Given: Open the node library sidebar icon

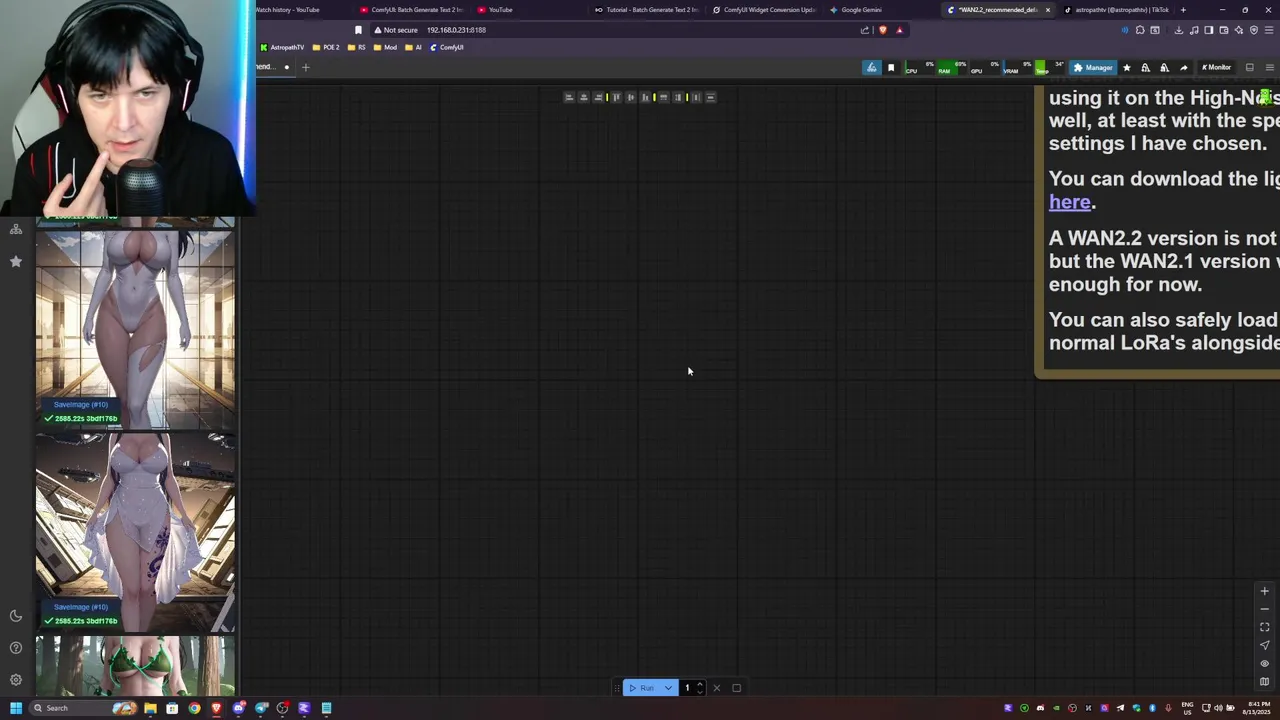Looking at the screenshot, I should click(x=16, y=229).
